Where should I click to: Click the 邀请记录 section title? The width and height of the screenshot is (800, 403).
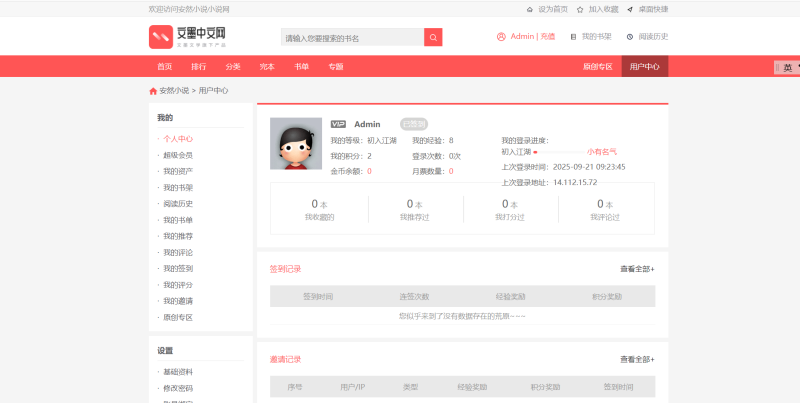click(x=286, y=360)
